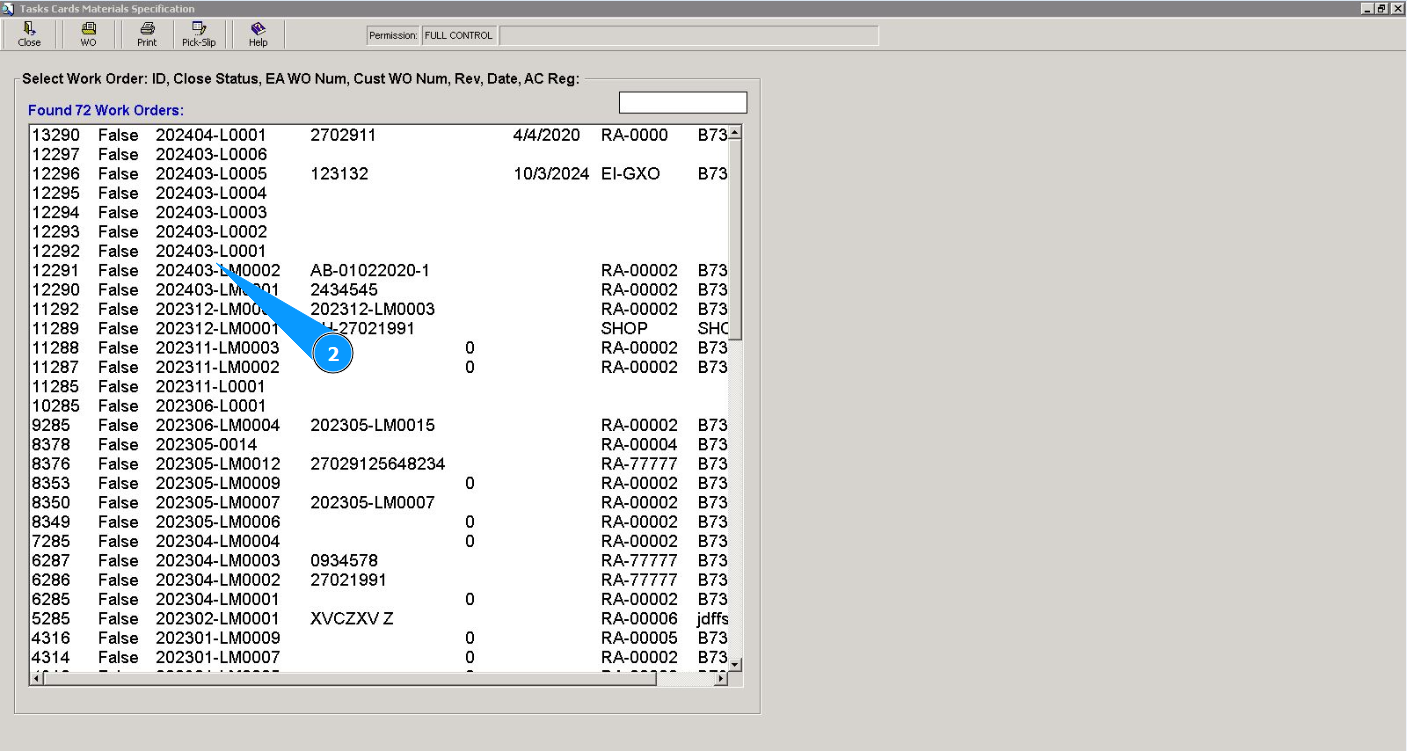Select work order row 7285
The image size is (1407, 753).
pos(379,541)
